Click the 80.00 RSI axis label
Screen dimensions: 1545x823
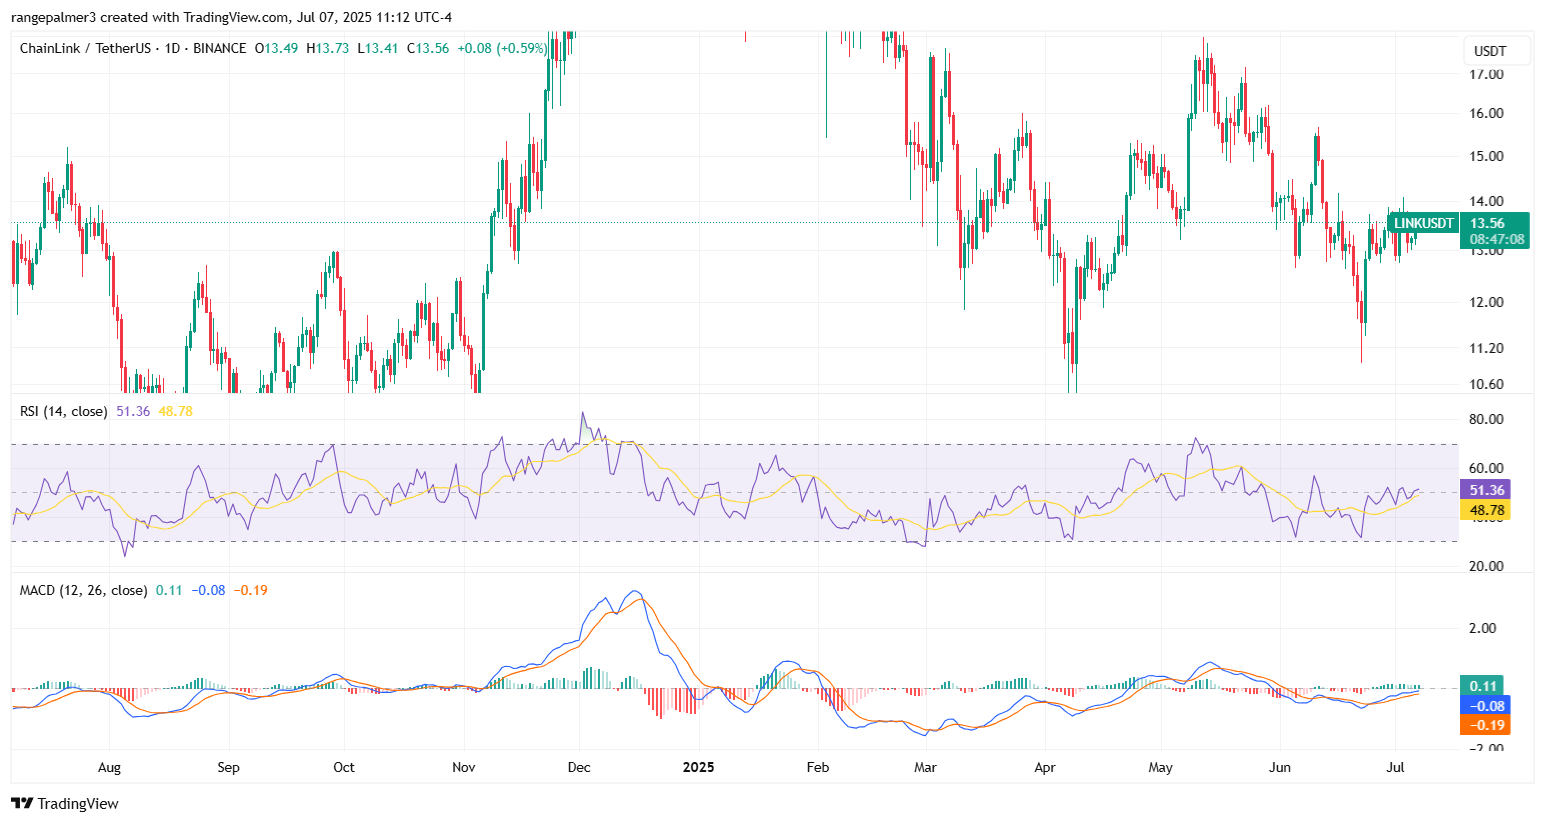[1486, 419]
